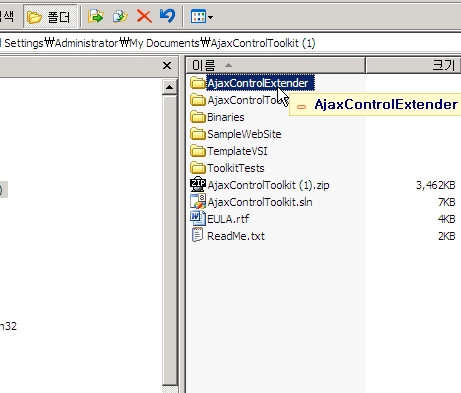The width and height of the screenshot is (461, 393).
Task: Click the ToolkitTests folder icon
Action: (198, 168)
